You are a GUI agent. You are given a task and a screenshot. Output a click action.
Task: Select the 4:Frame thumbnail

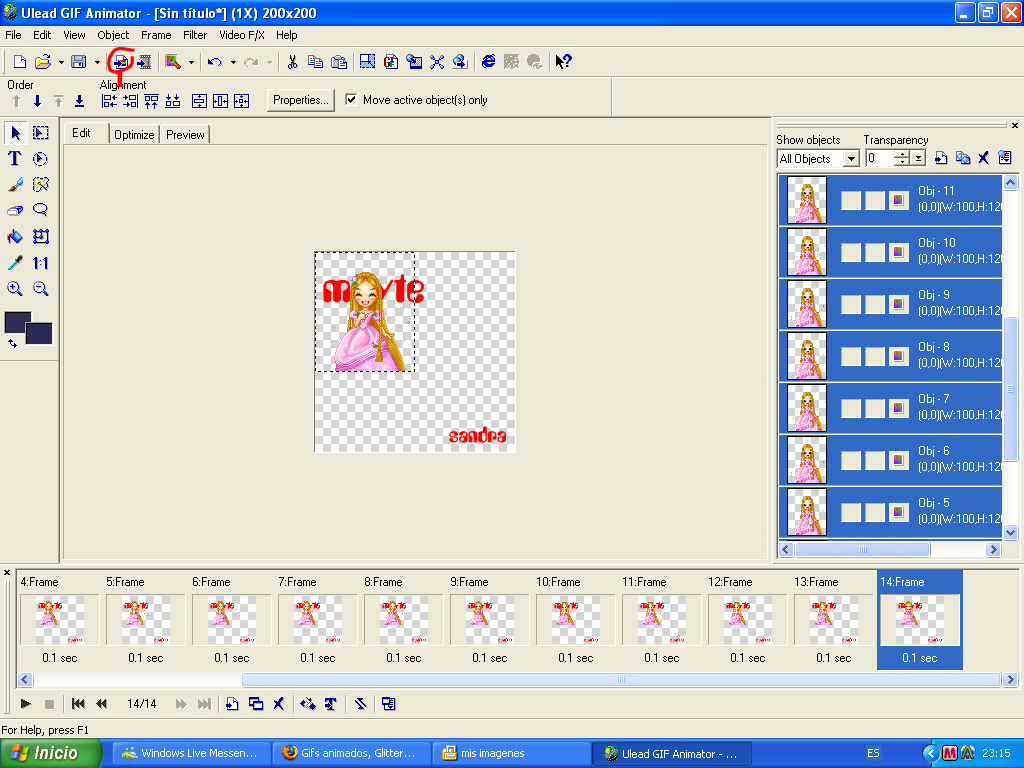(x=59, y=620)
